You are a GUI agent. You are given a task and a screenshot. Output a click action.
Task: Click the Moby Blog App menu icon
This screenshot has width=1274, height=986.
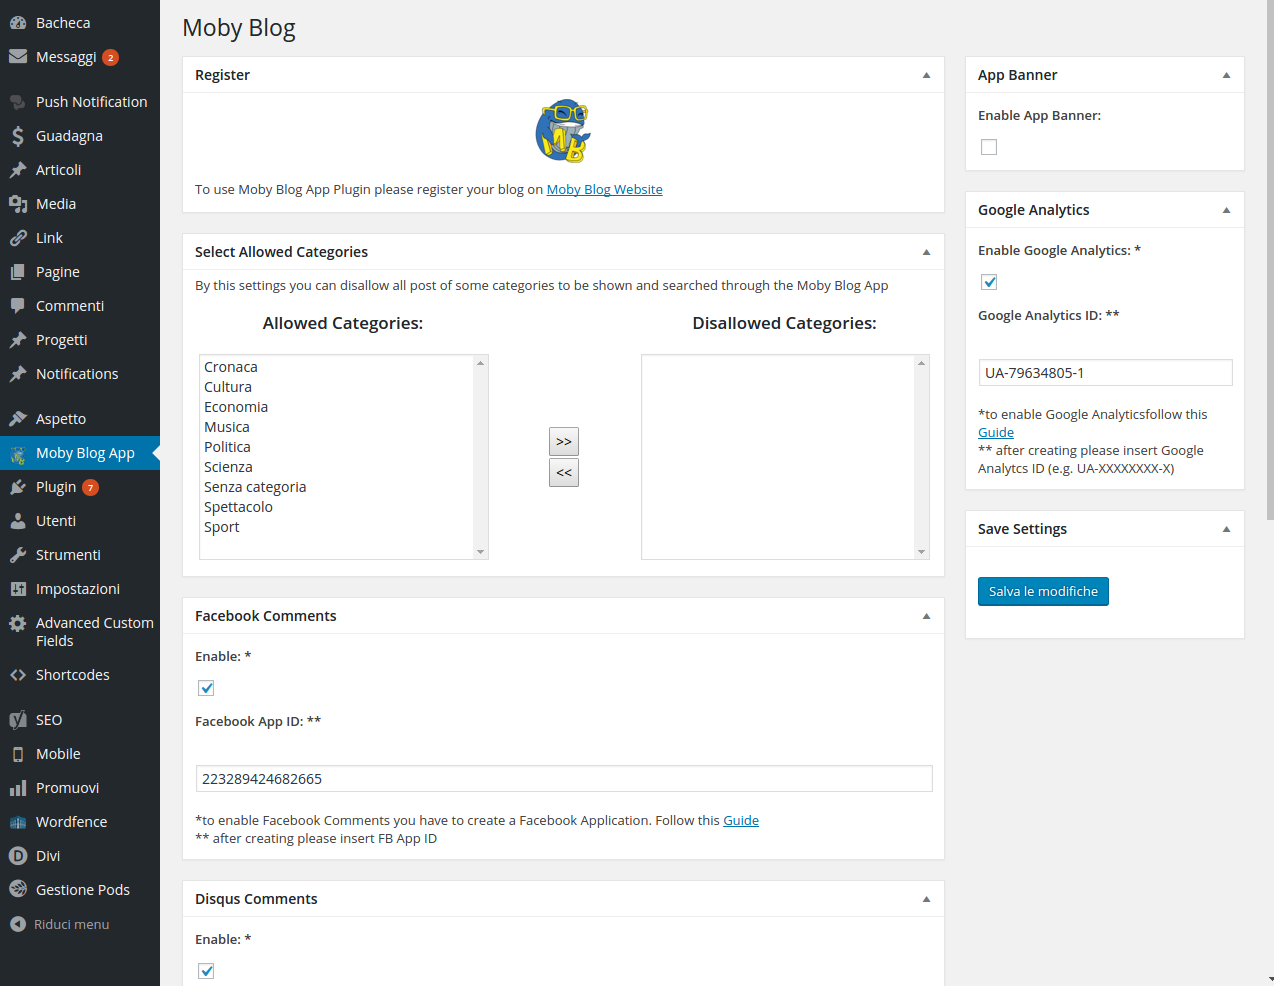[x=18, y=454]
